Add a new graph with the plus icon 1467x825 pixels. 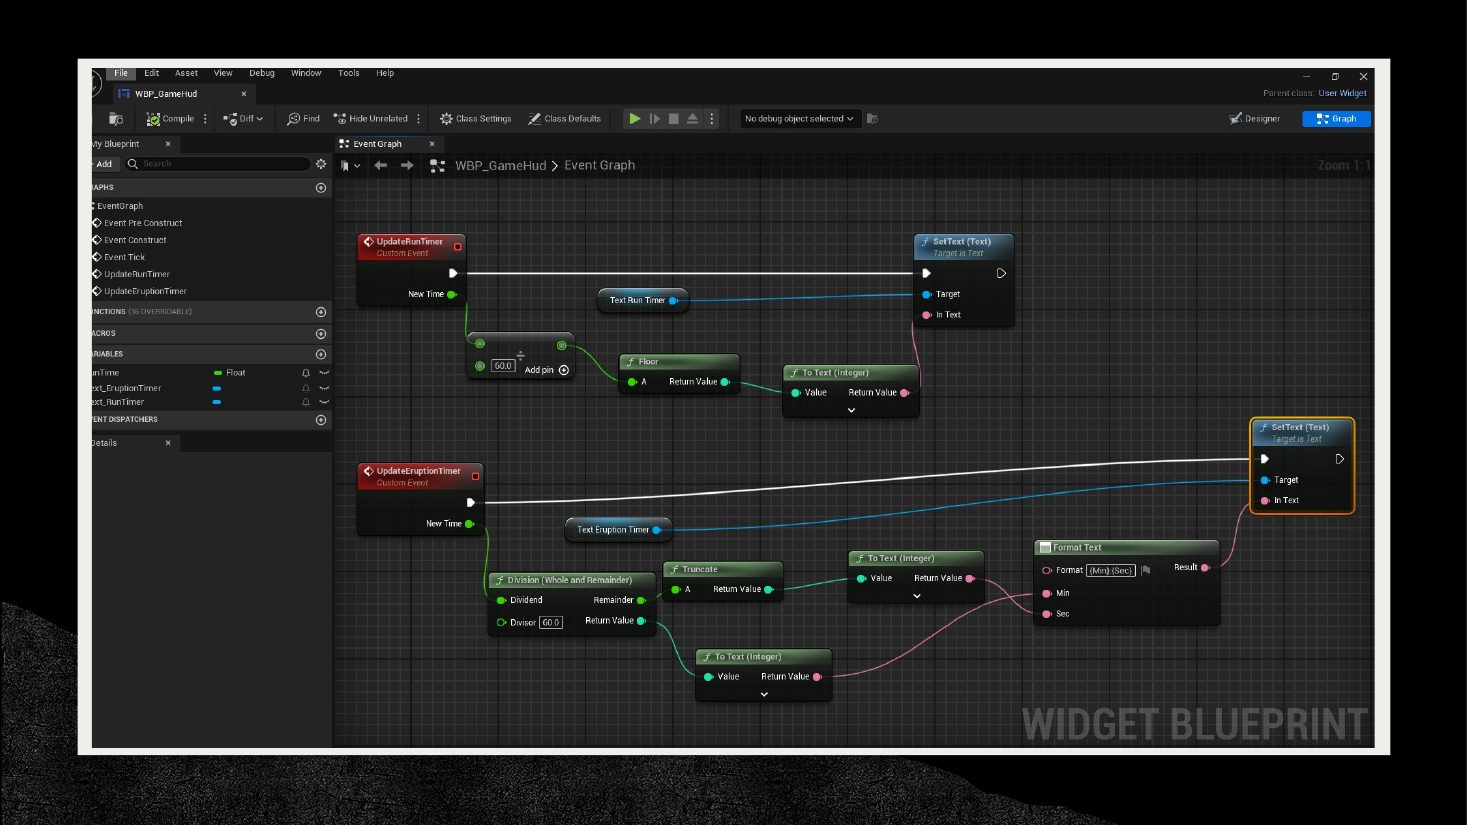click(321, 188)
